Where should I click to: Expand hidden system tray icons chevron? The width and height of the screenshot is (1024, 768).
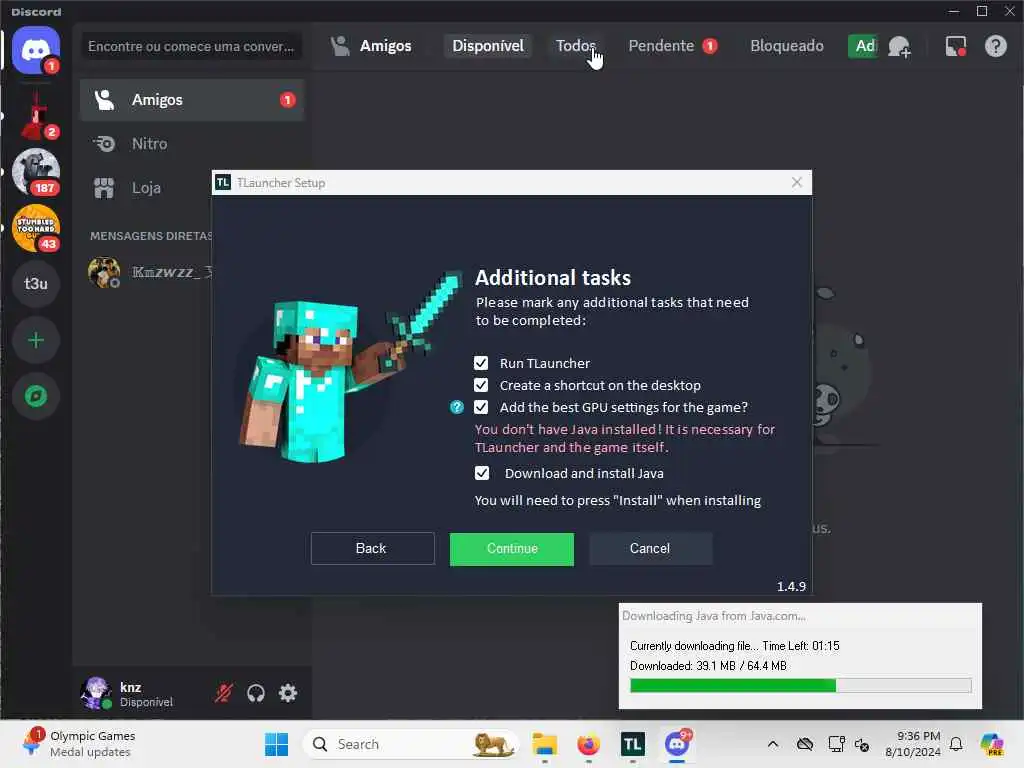click(x=773, y=744)
